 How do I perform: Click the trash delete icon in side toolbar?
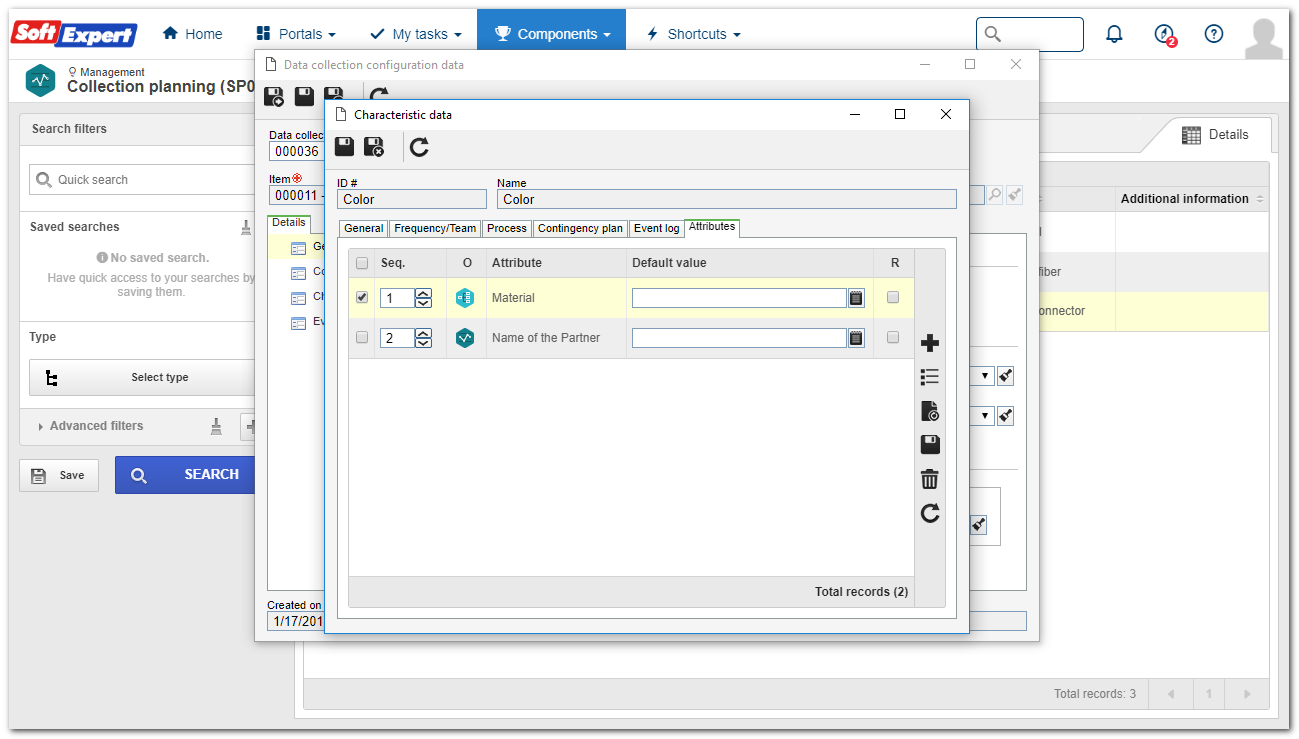pyautogui.click(x=930, y=479)
